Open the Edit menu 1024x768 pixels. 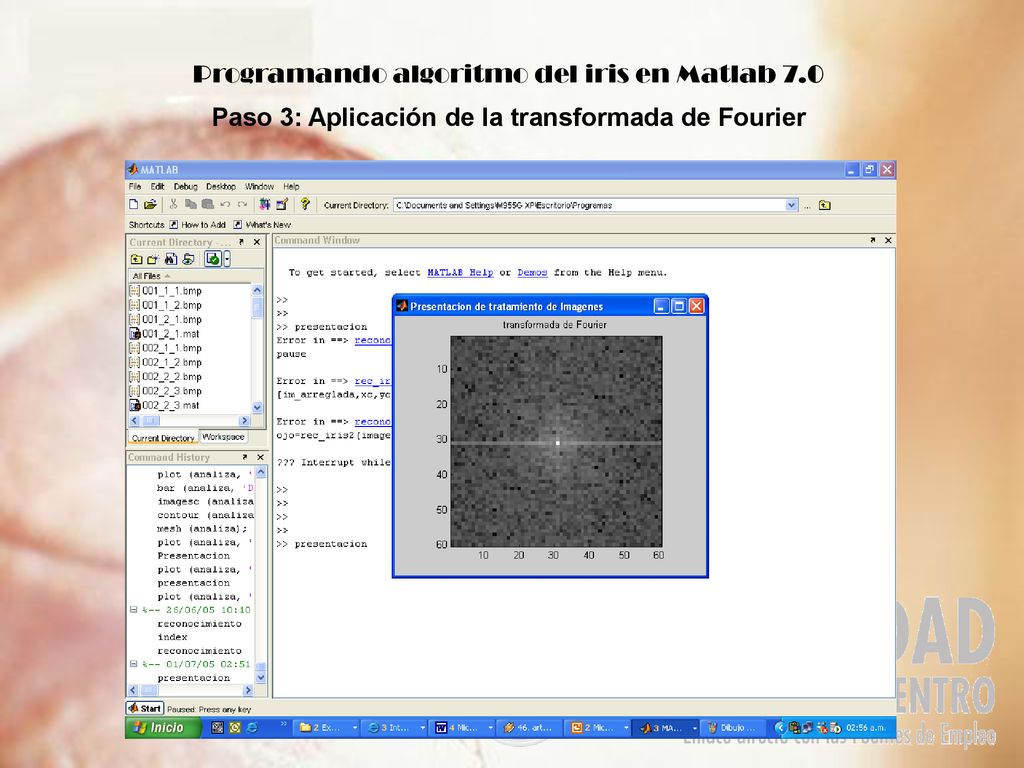pos(157,186)
